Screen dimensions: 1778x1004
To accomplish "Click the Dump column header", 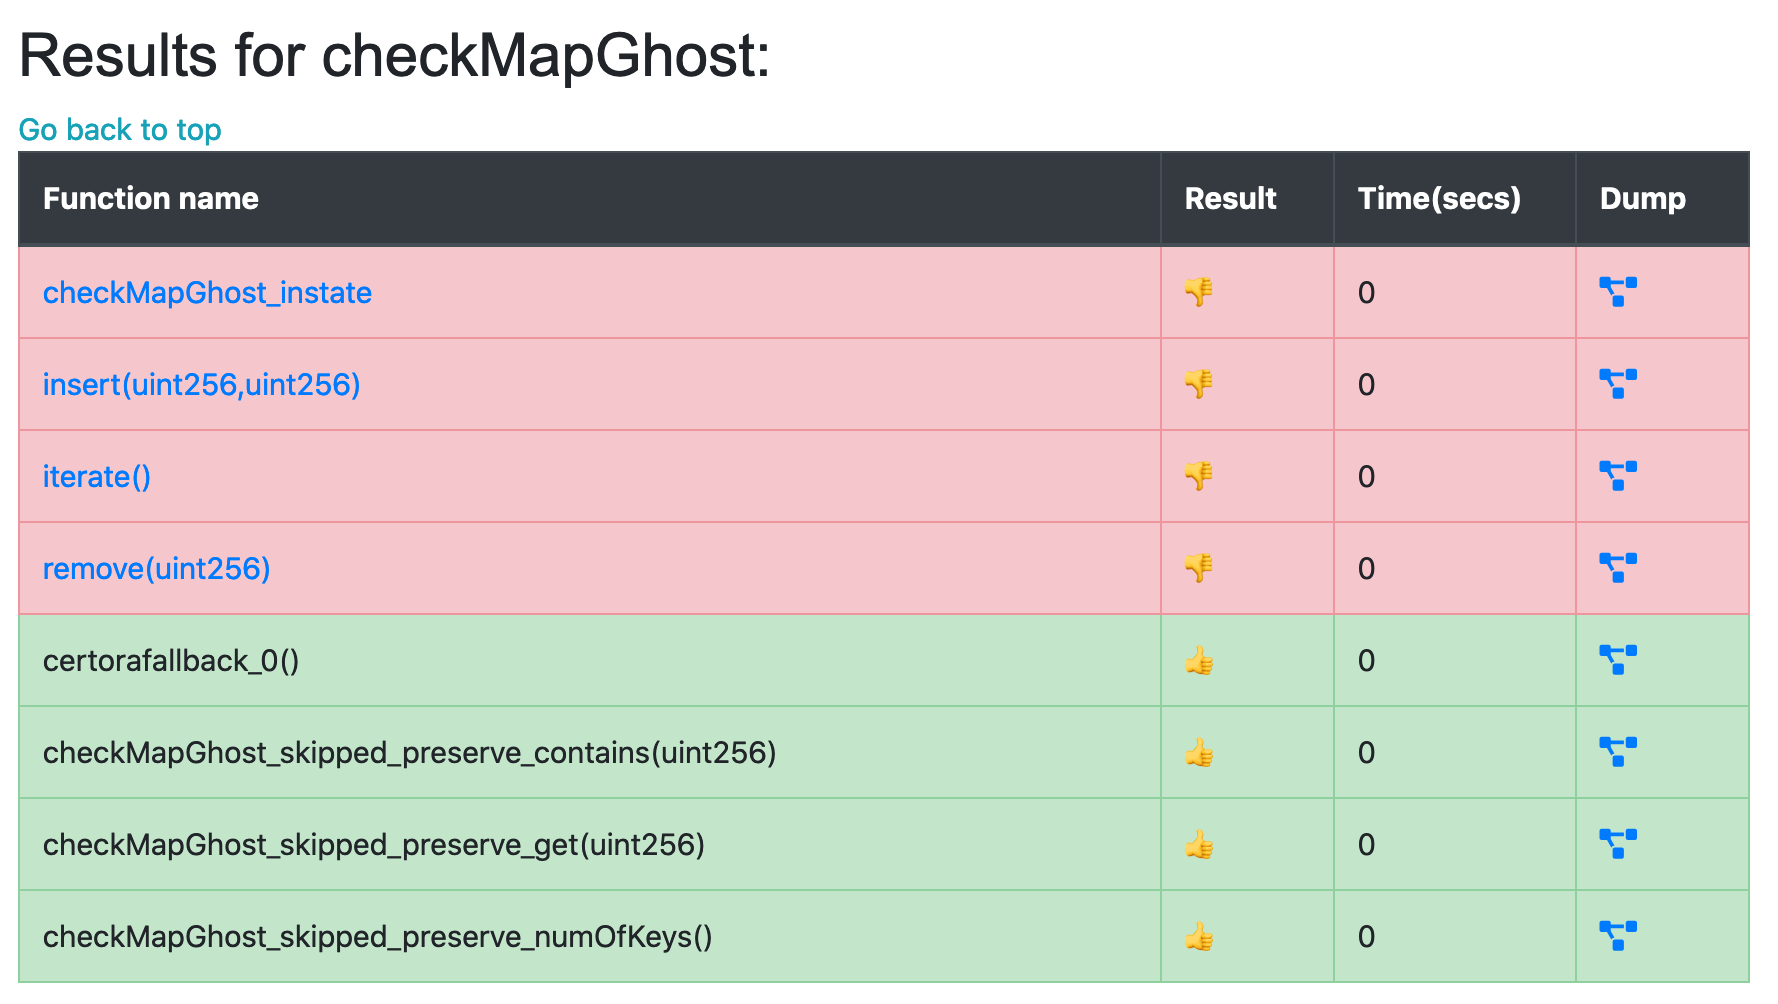I will [x=1642, y=199].
